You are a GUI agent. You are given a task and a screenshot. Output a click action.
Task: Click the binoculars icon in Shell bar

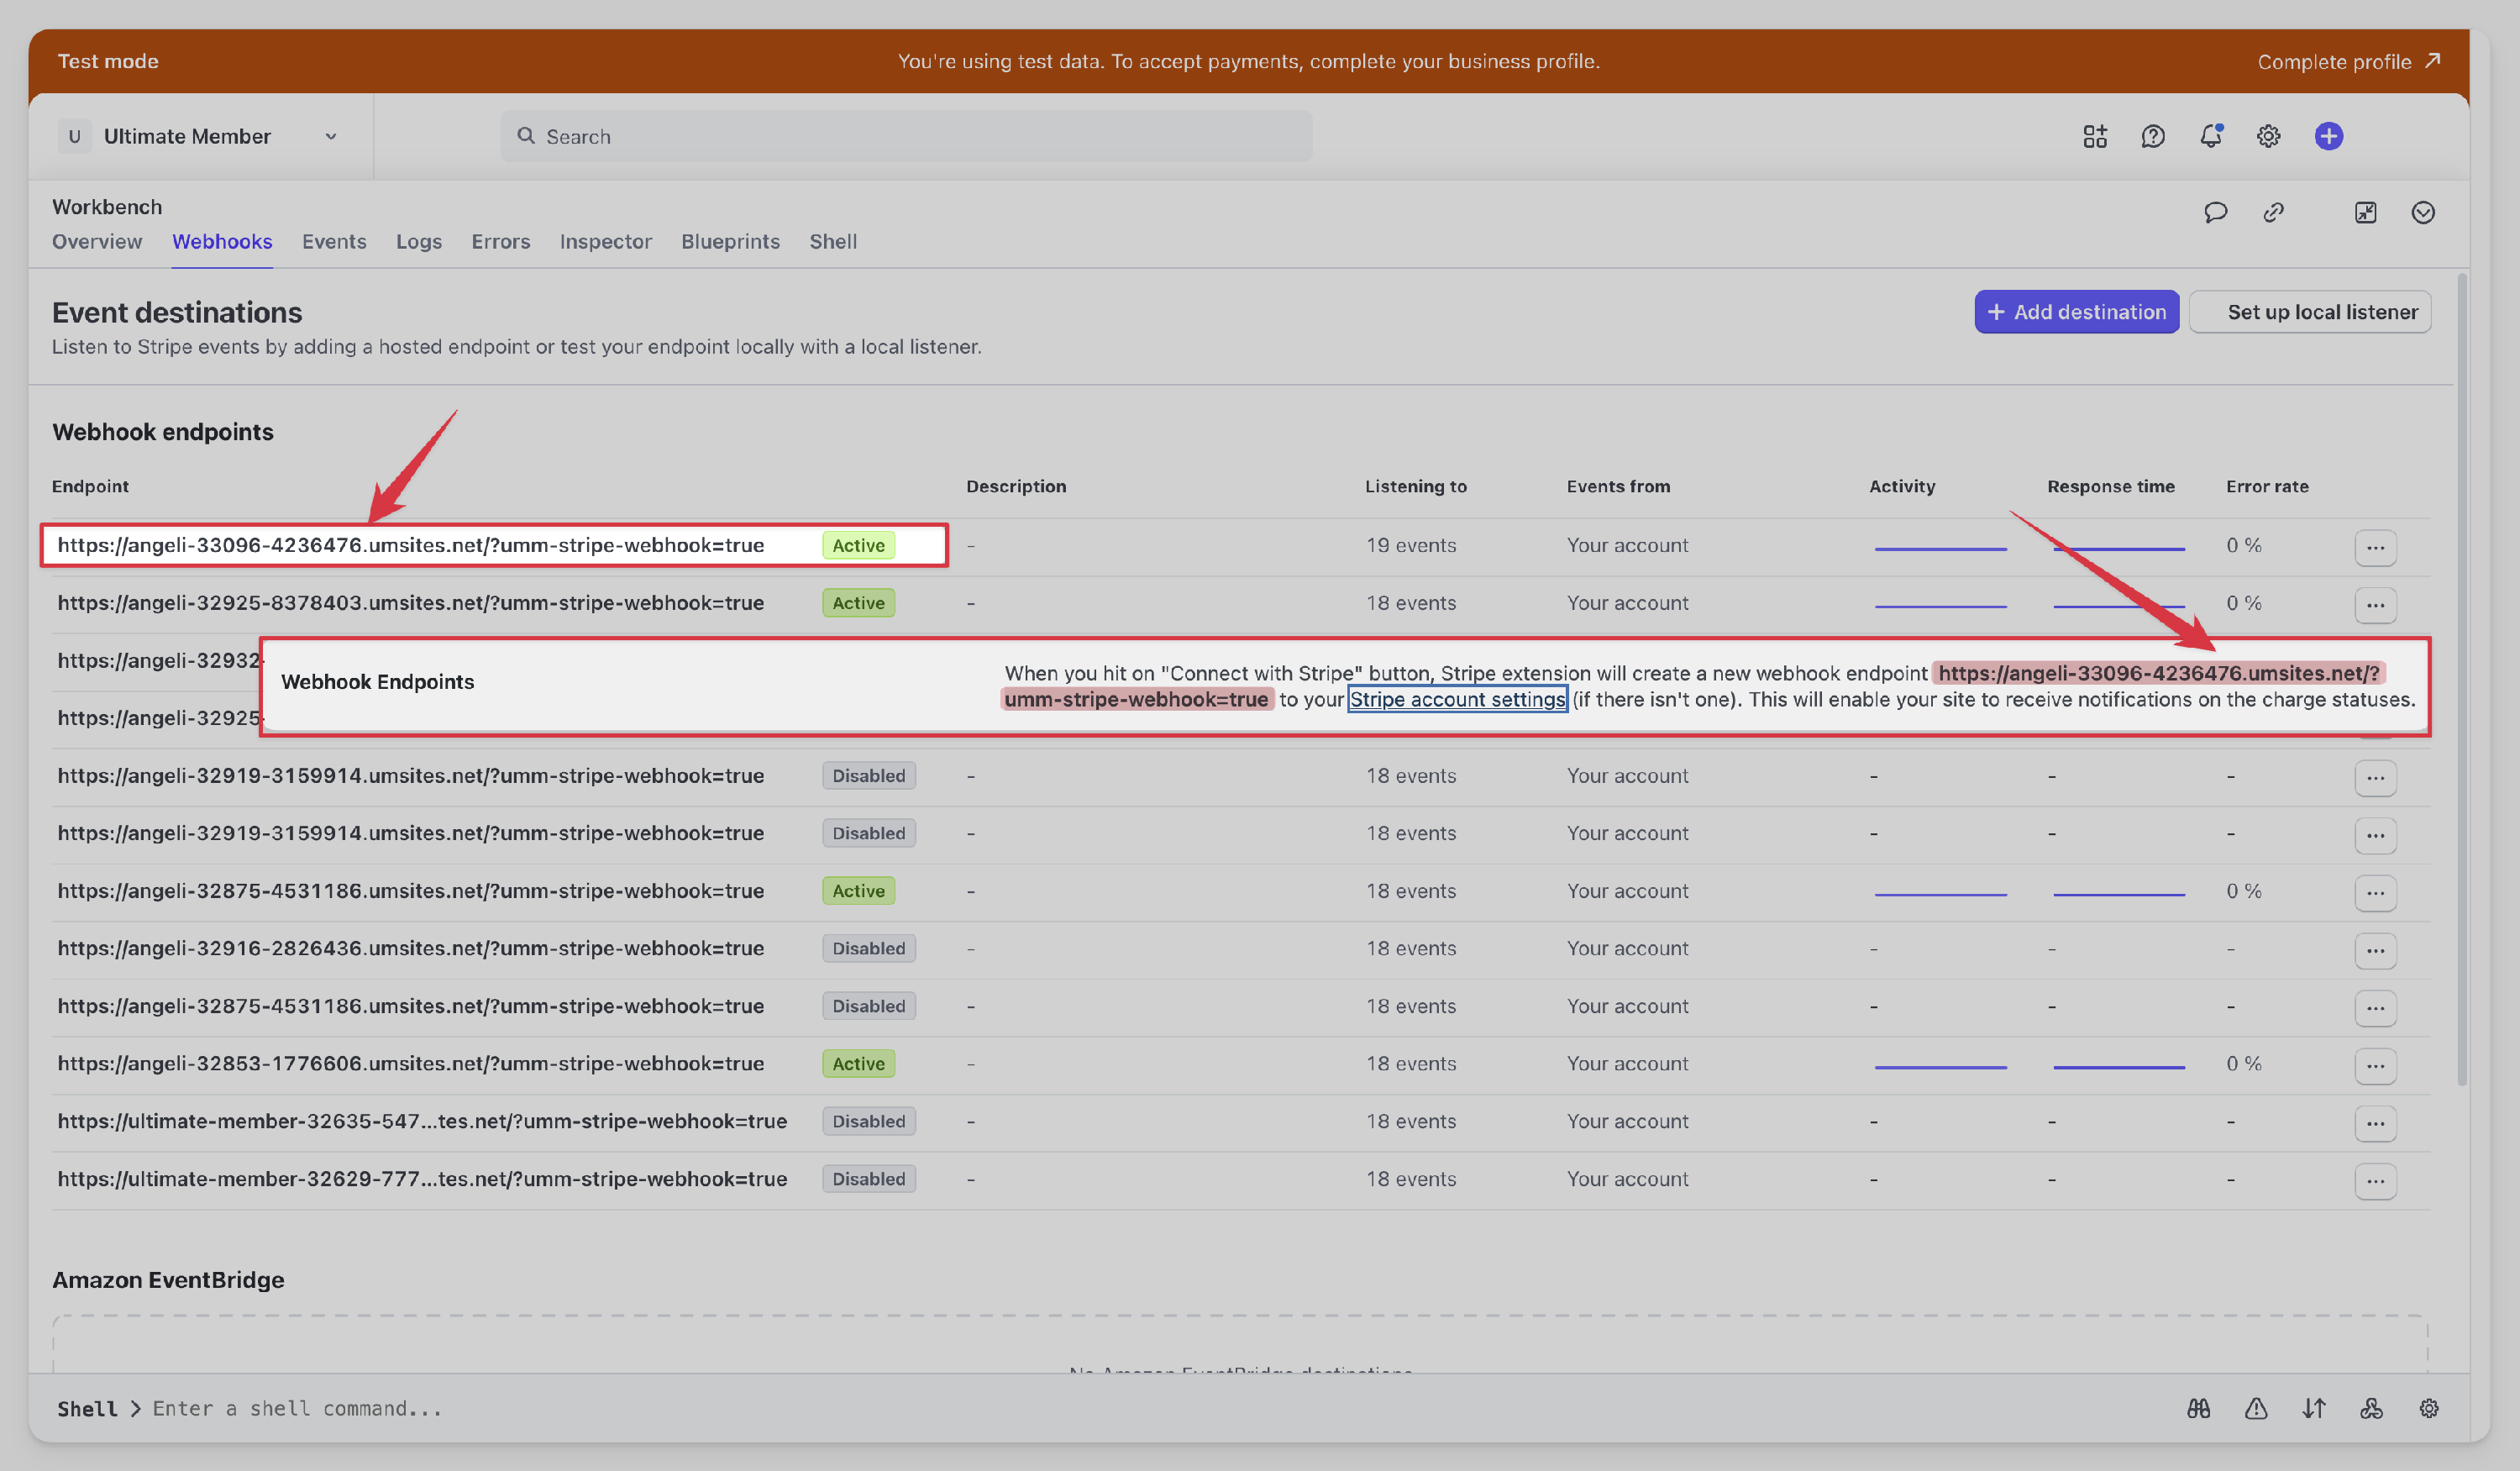2199,1408
